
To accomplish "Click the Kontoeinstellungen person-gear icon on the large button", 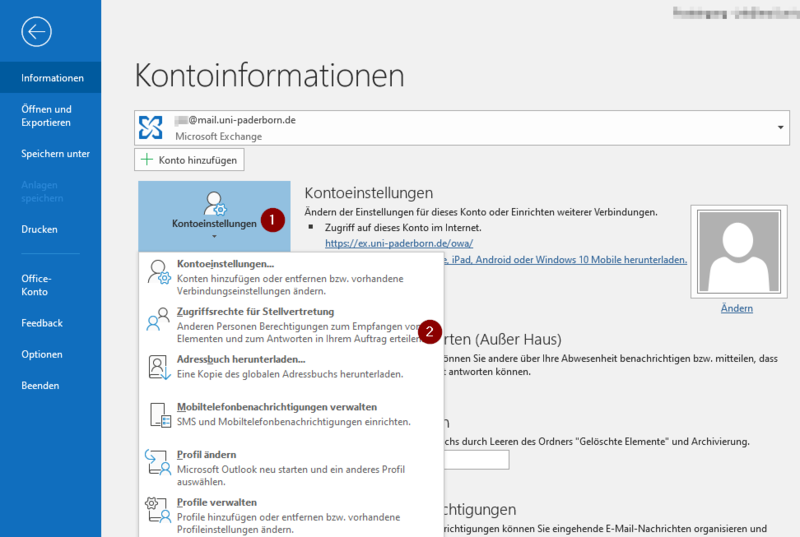I will coord(215,203).
